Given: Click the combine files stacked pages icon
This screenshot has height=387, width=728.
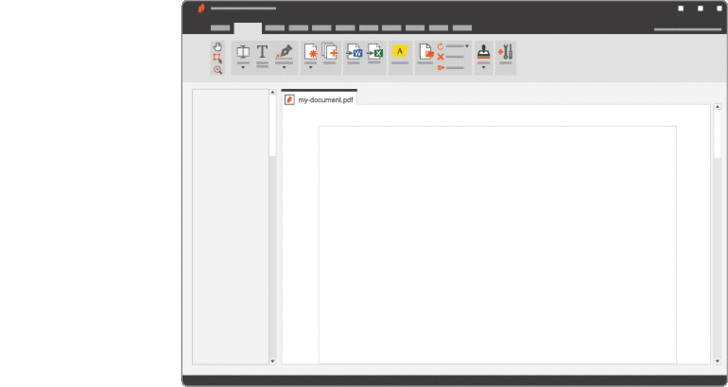Looking at the screenshot, I should point(330,51).
